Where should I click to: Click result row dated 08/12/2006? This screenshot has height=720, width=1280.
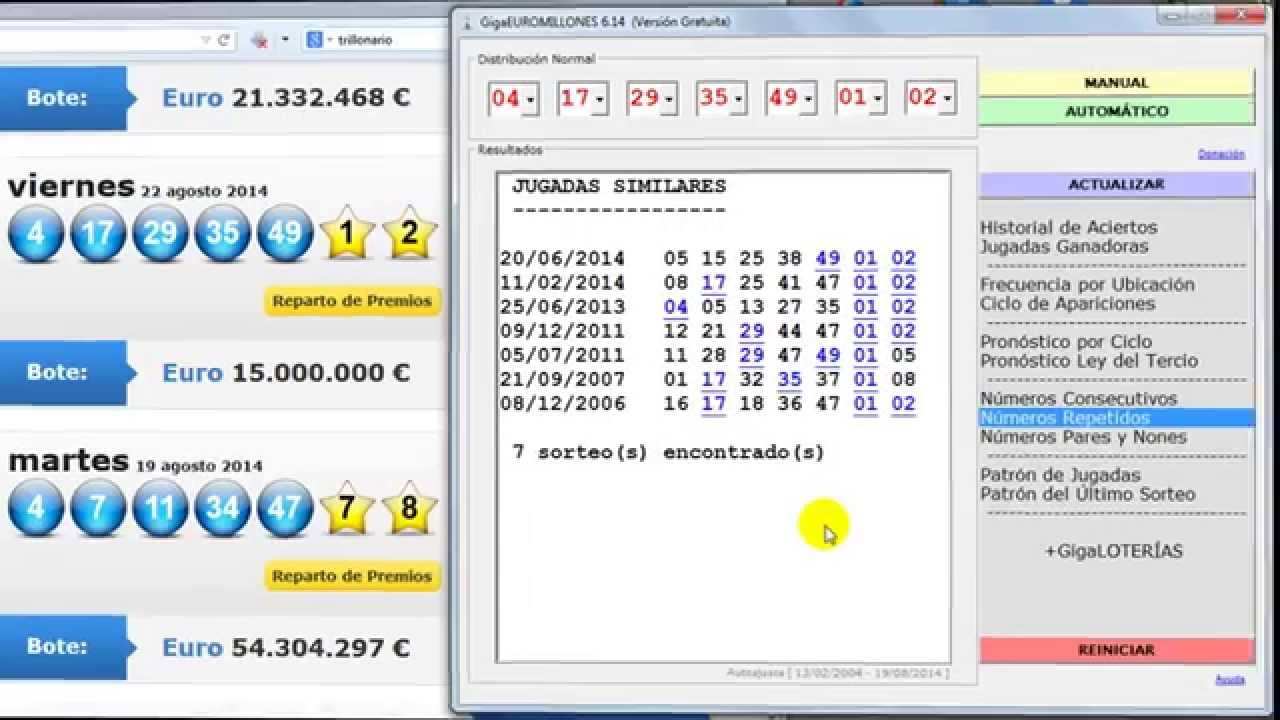708,404
